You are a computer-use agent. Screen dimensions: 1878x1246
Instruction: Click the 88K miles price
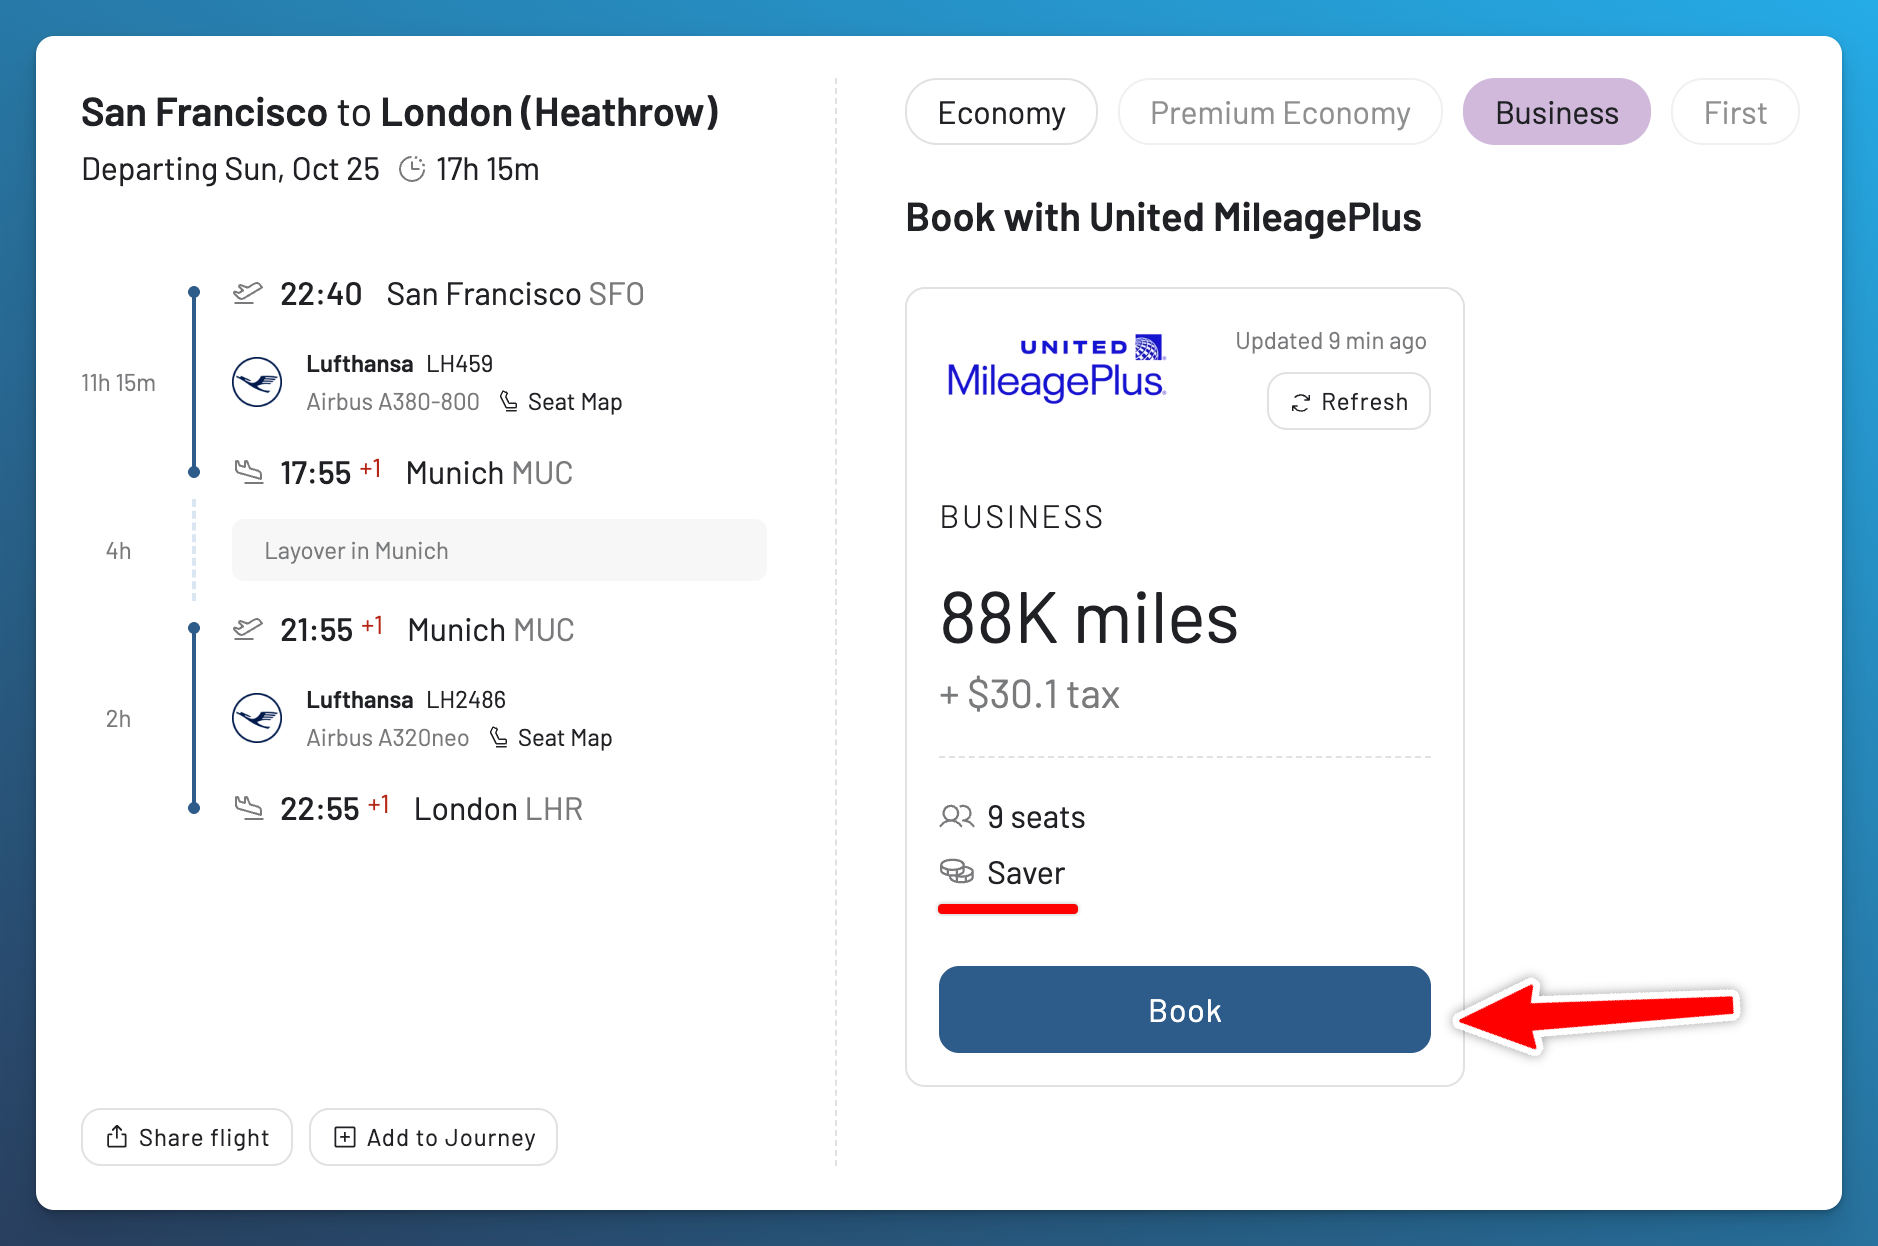click(1089, 619)
